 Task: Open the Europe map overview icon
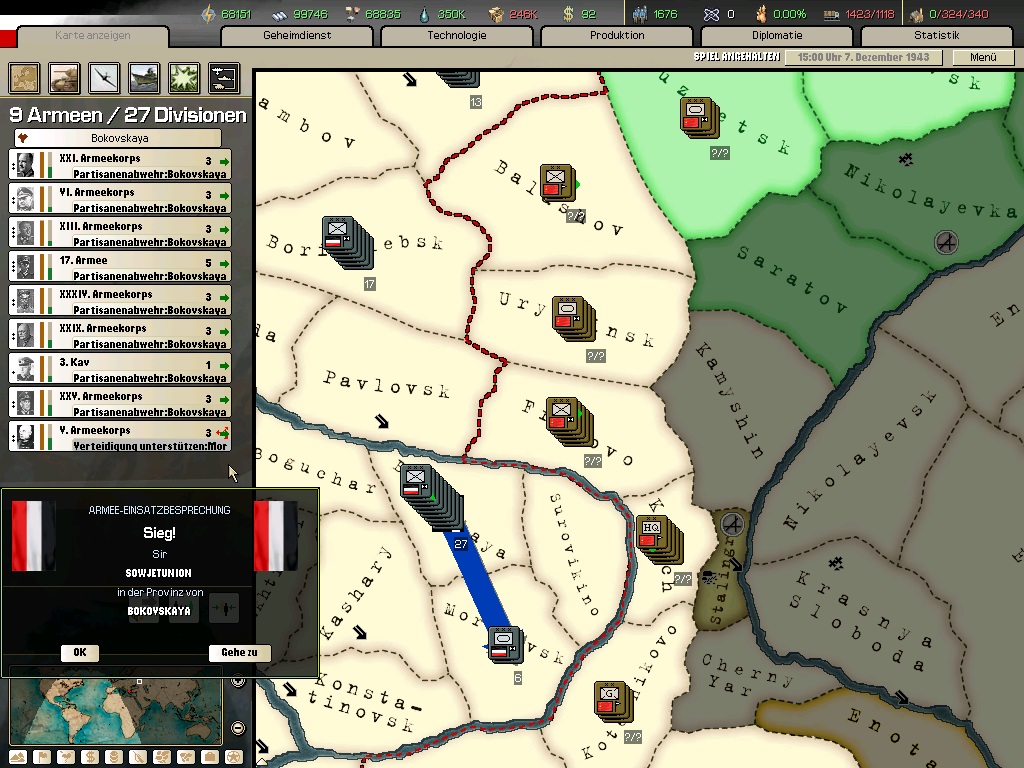pos(24,78)
